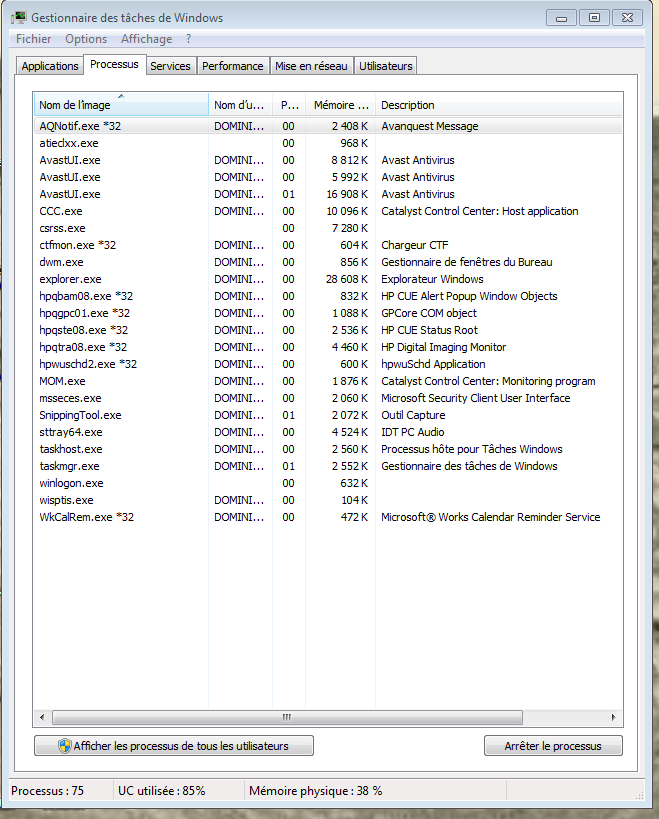Open the Options menu
659x819 pixels.
click(x=86, y=39)
